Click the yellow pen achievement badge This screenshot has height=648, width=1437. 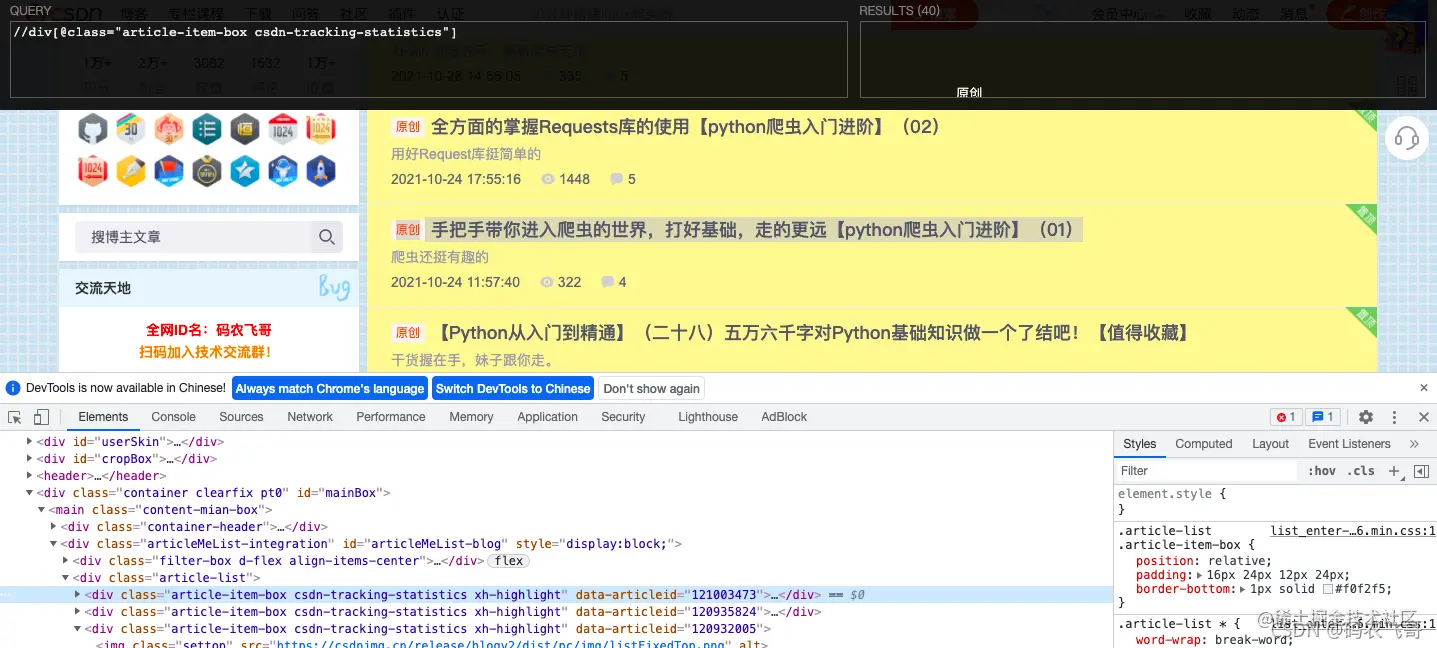pyautogui.click(x=131, y=171)
